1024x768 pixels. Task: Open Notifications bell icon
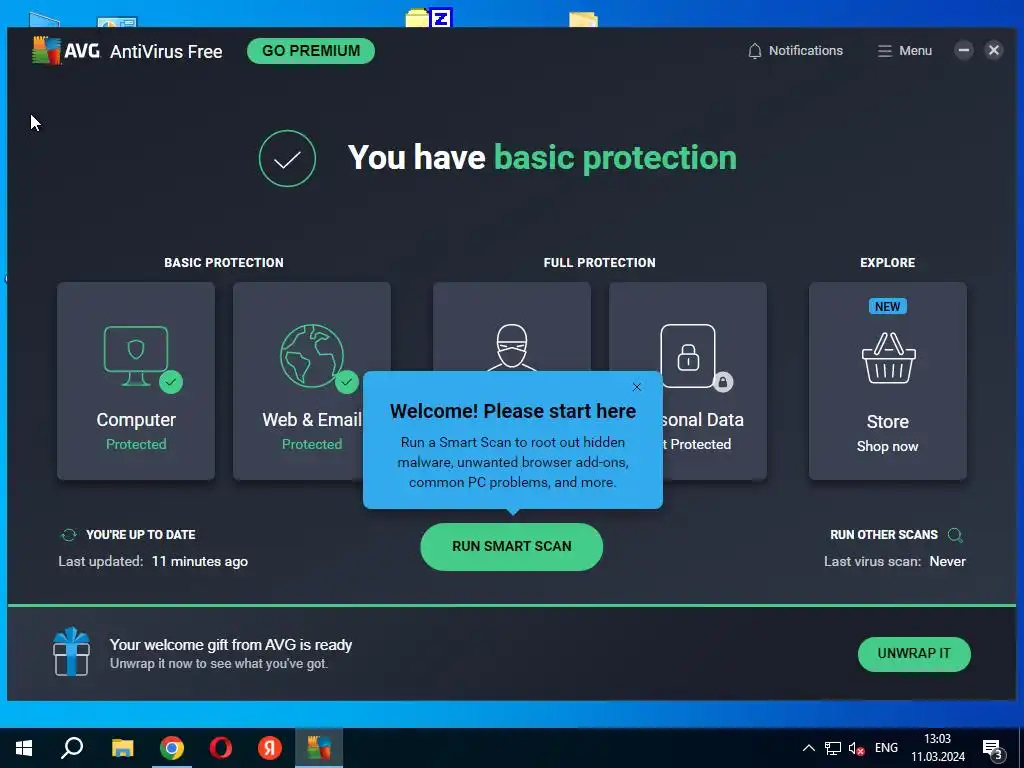click(754, 51)
